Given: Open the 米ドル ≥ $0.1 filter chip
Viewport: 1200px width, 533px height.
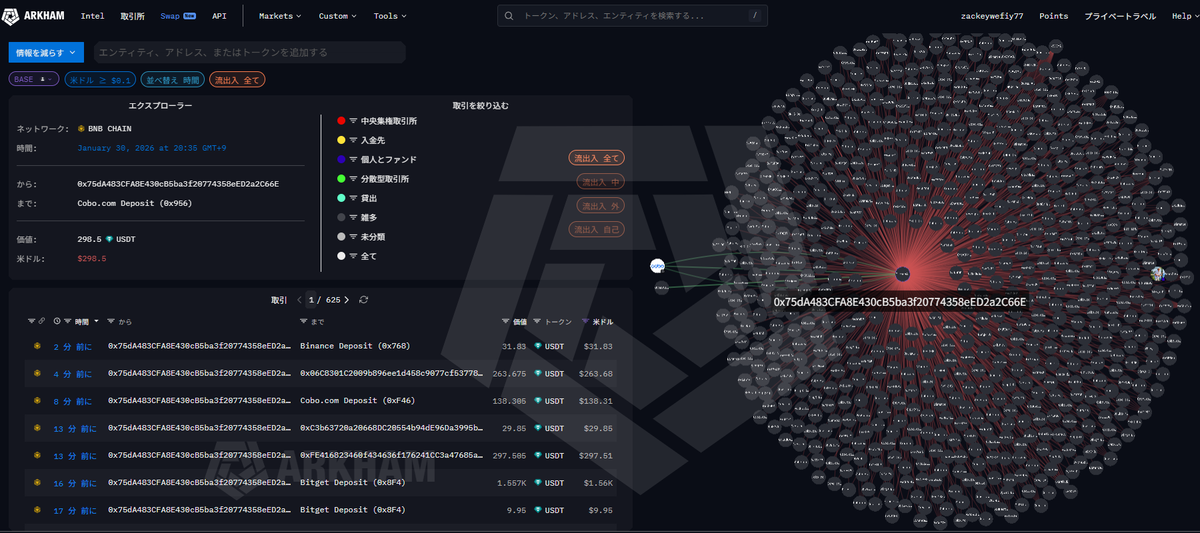Looking at the screenshot, I should pyautogui.click(x=99, y=79).
